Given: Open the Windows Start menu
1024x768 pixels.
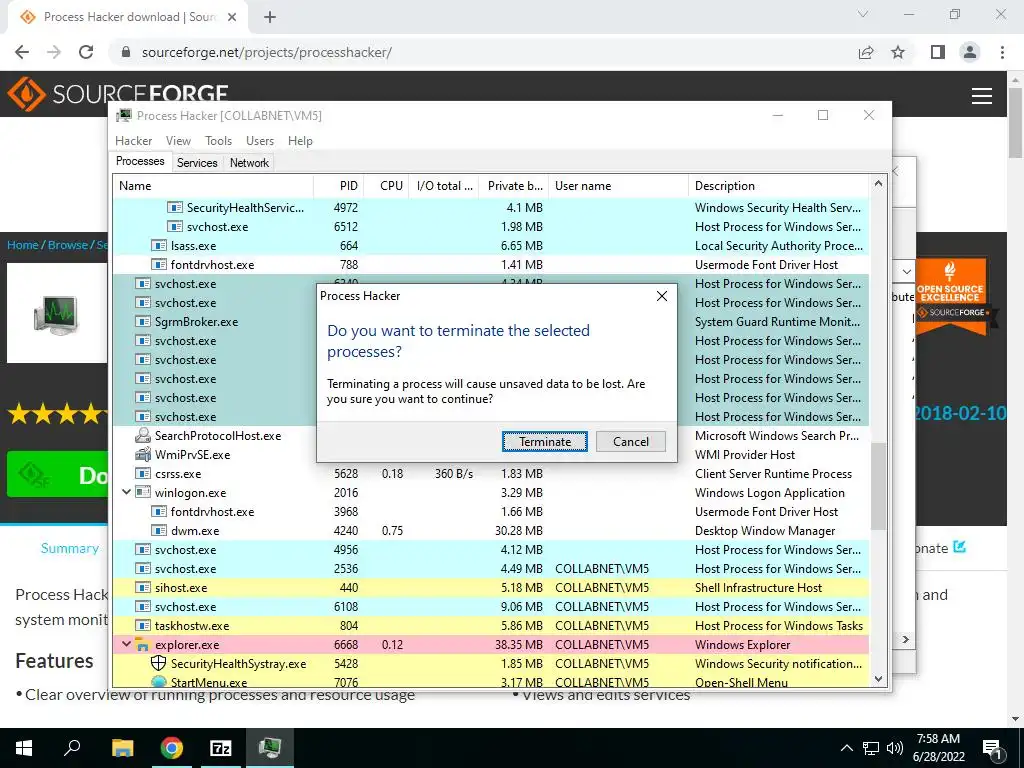Looking at the screenshot, I should 24,748.
